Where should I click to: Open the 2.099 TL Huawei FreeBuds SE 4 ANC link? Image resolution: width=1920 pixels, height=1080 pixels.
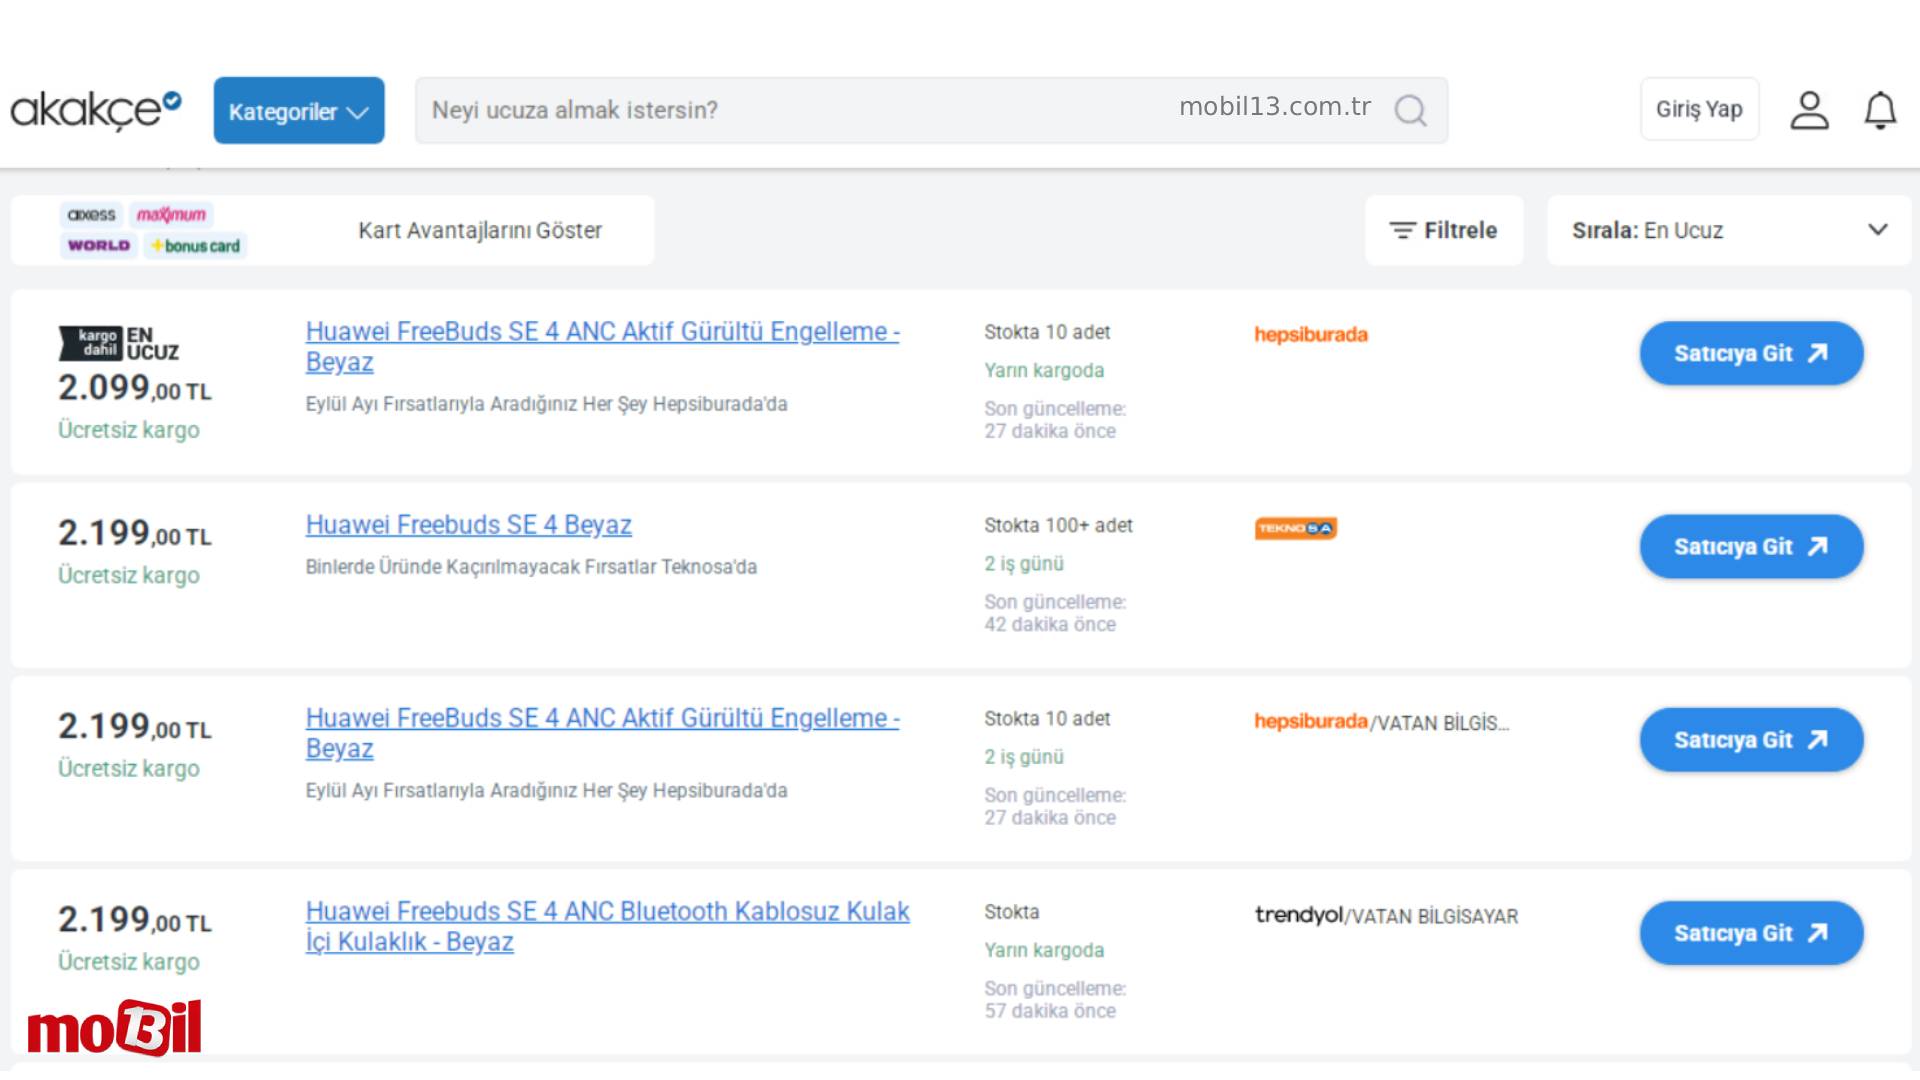[x=603, y=346]
